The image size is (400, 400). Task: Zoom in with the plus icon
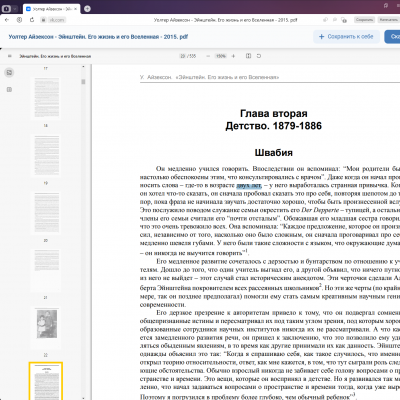pos(233,56)
